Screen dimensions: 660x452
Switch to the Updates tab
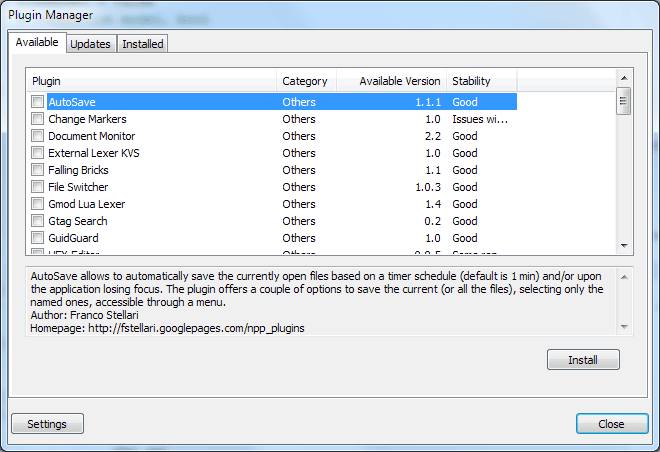point(90,44)
